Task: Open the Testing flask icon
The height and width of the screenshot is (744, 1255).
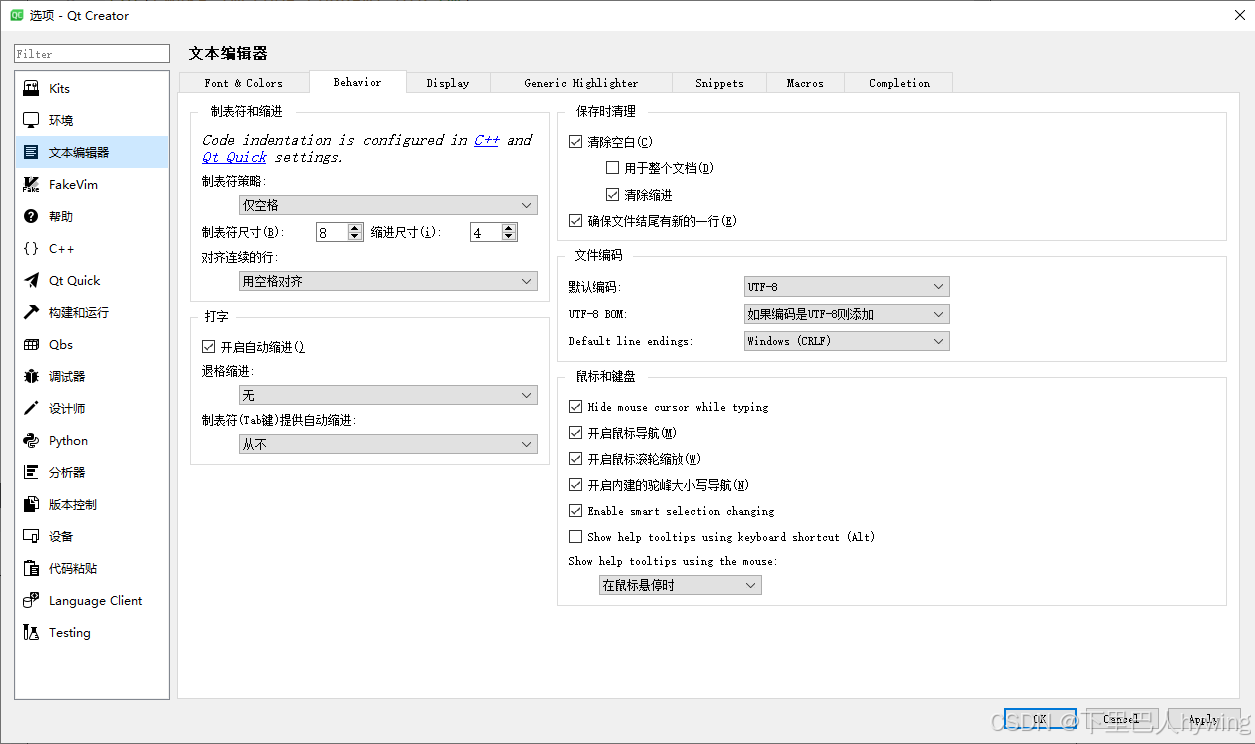Action: [x=31, y=633]
